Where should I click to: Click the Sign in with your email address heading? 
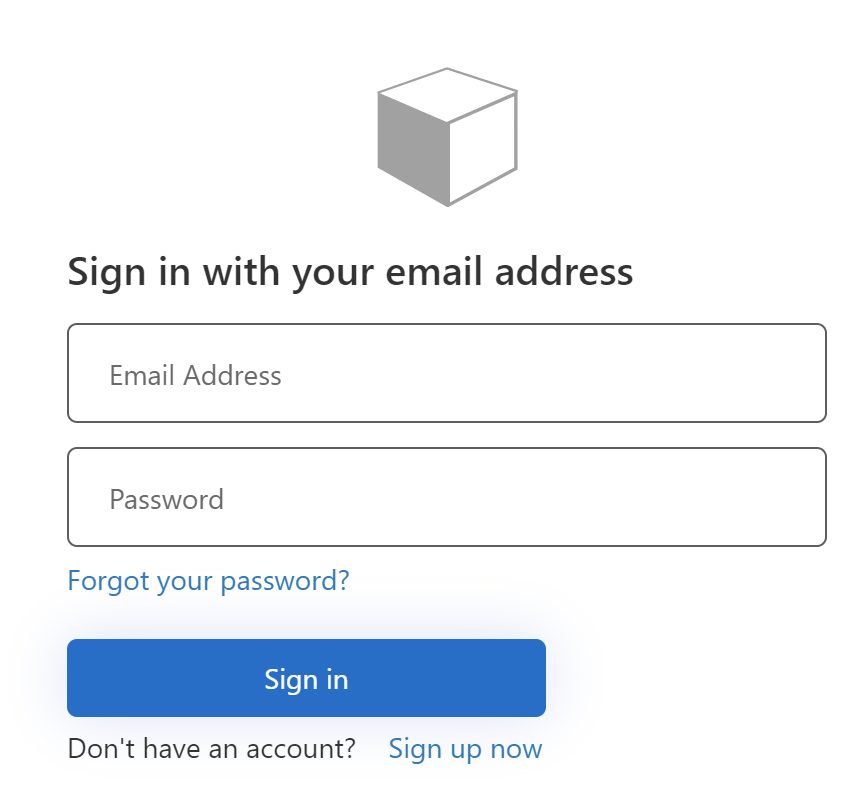350,272
